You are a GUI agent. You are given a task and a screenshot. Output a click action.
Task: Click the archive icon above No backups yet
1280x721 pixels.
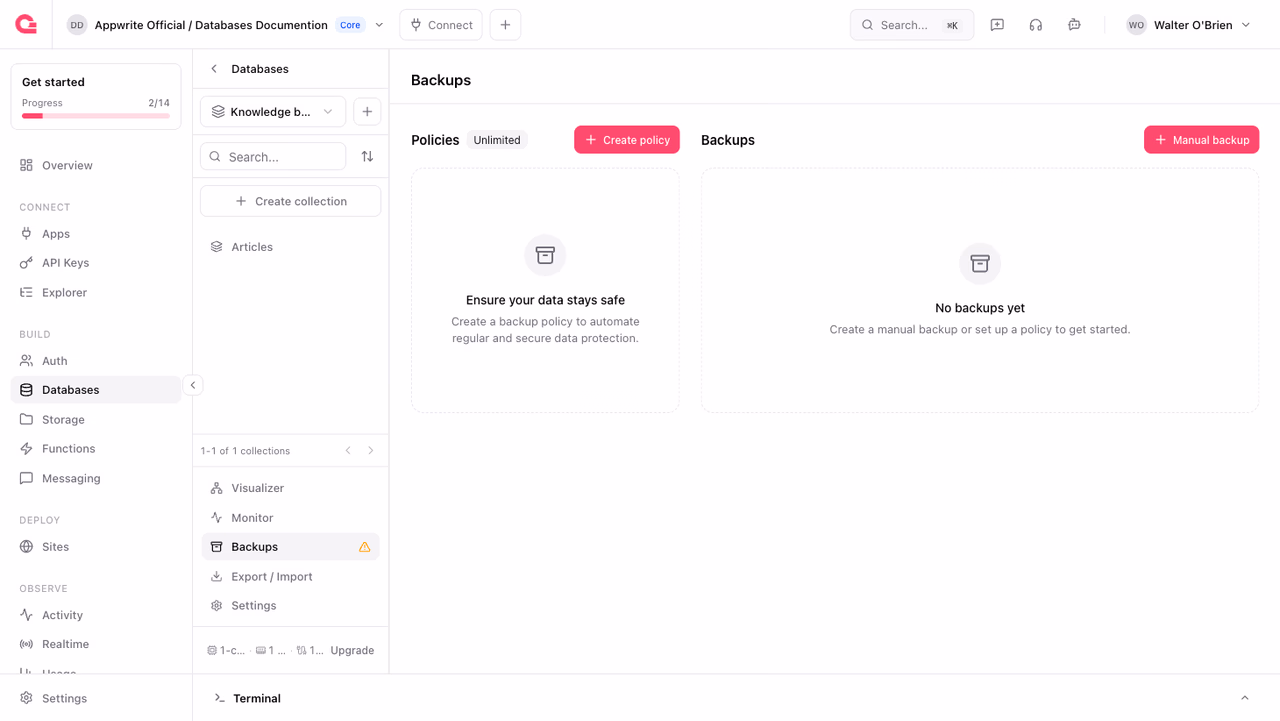(980, 263)
